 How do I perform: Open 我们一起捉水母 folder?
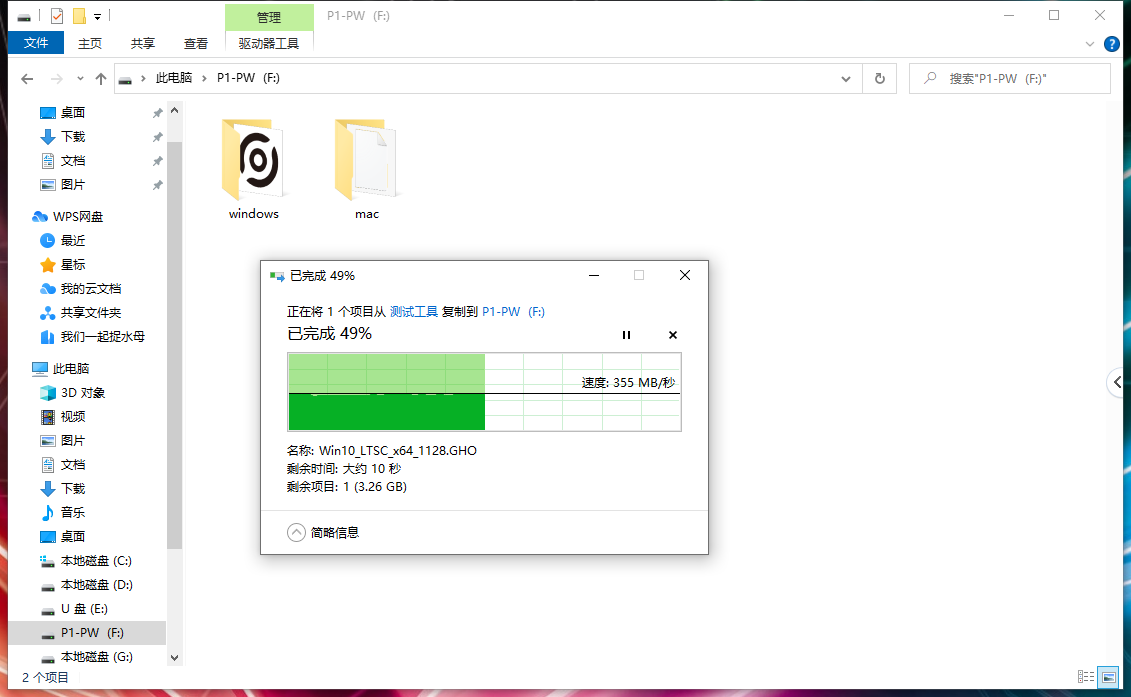click(102, 336)
